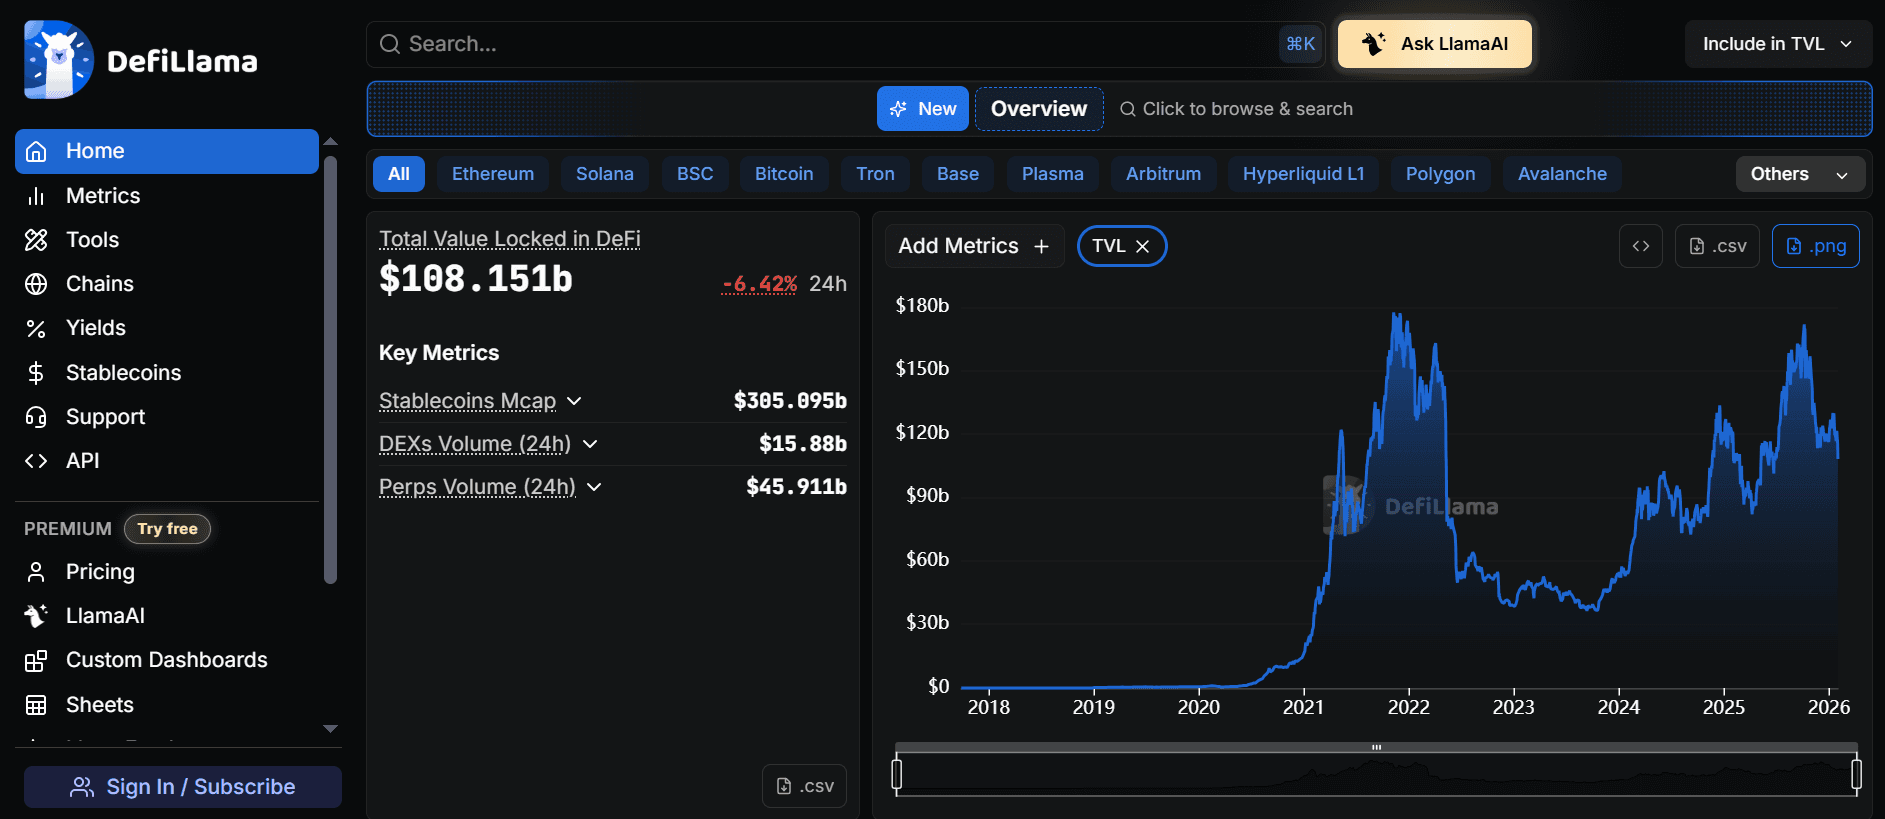The height and width of the screenshot is (819, 1885).
Task: Open the Add Metrics menu
Action: click(974, 246)
